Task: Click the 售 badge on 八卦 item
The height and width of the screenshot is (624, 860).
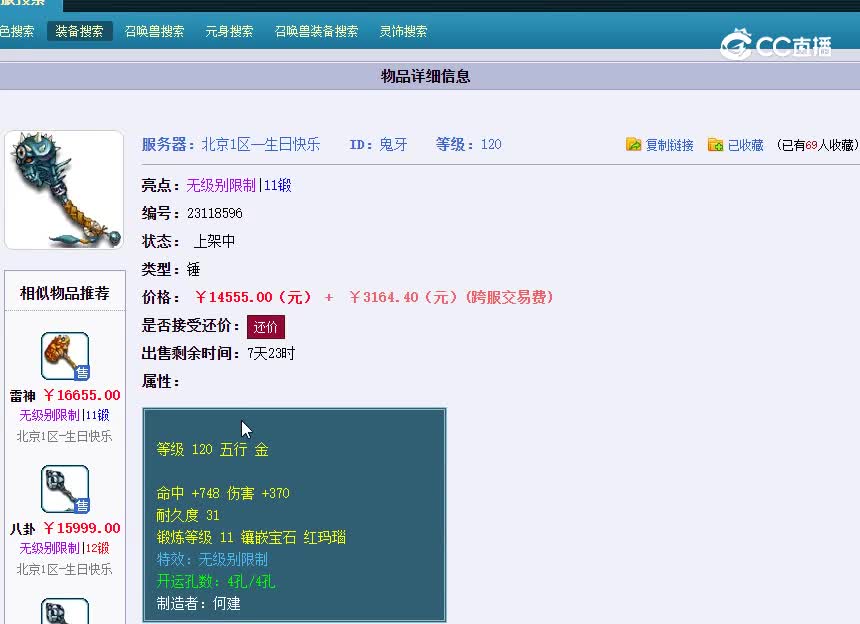Action: point(82,506)
